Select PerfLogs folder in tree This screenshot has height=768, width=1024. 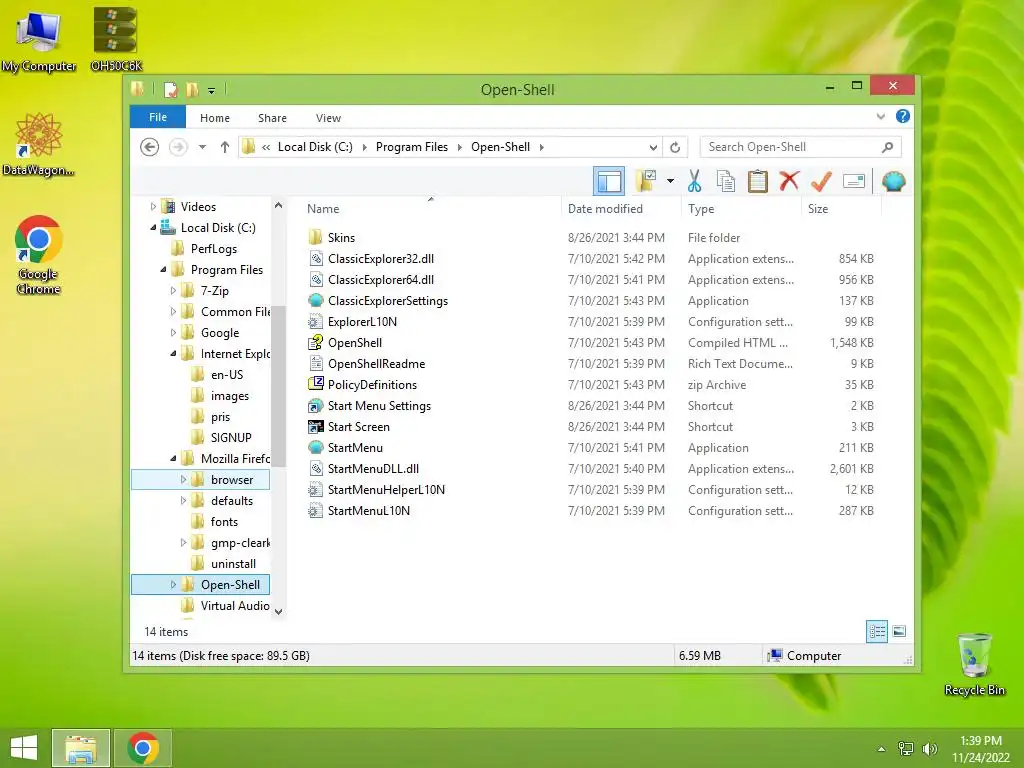[214, 249]
